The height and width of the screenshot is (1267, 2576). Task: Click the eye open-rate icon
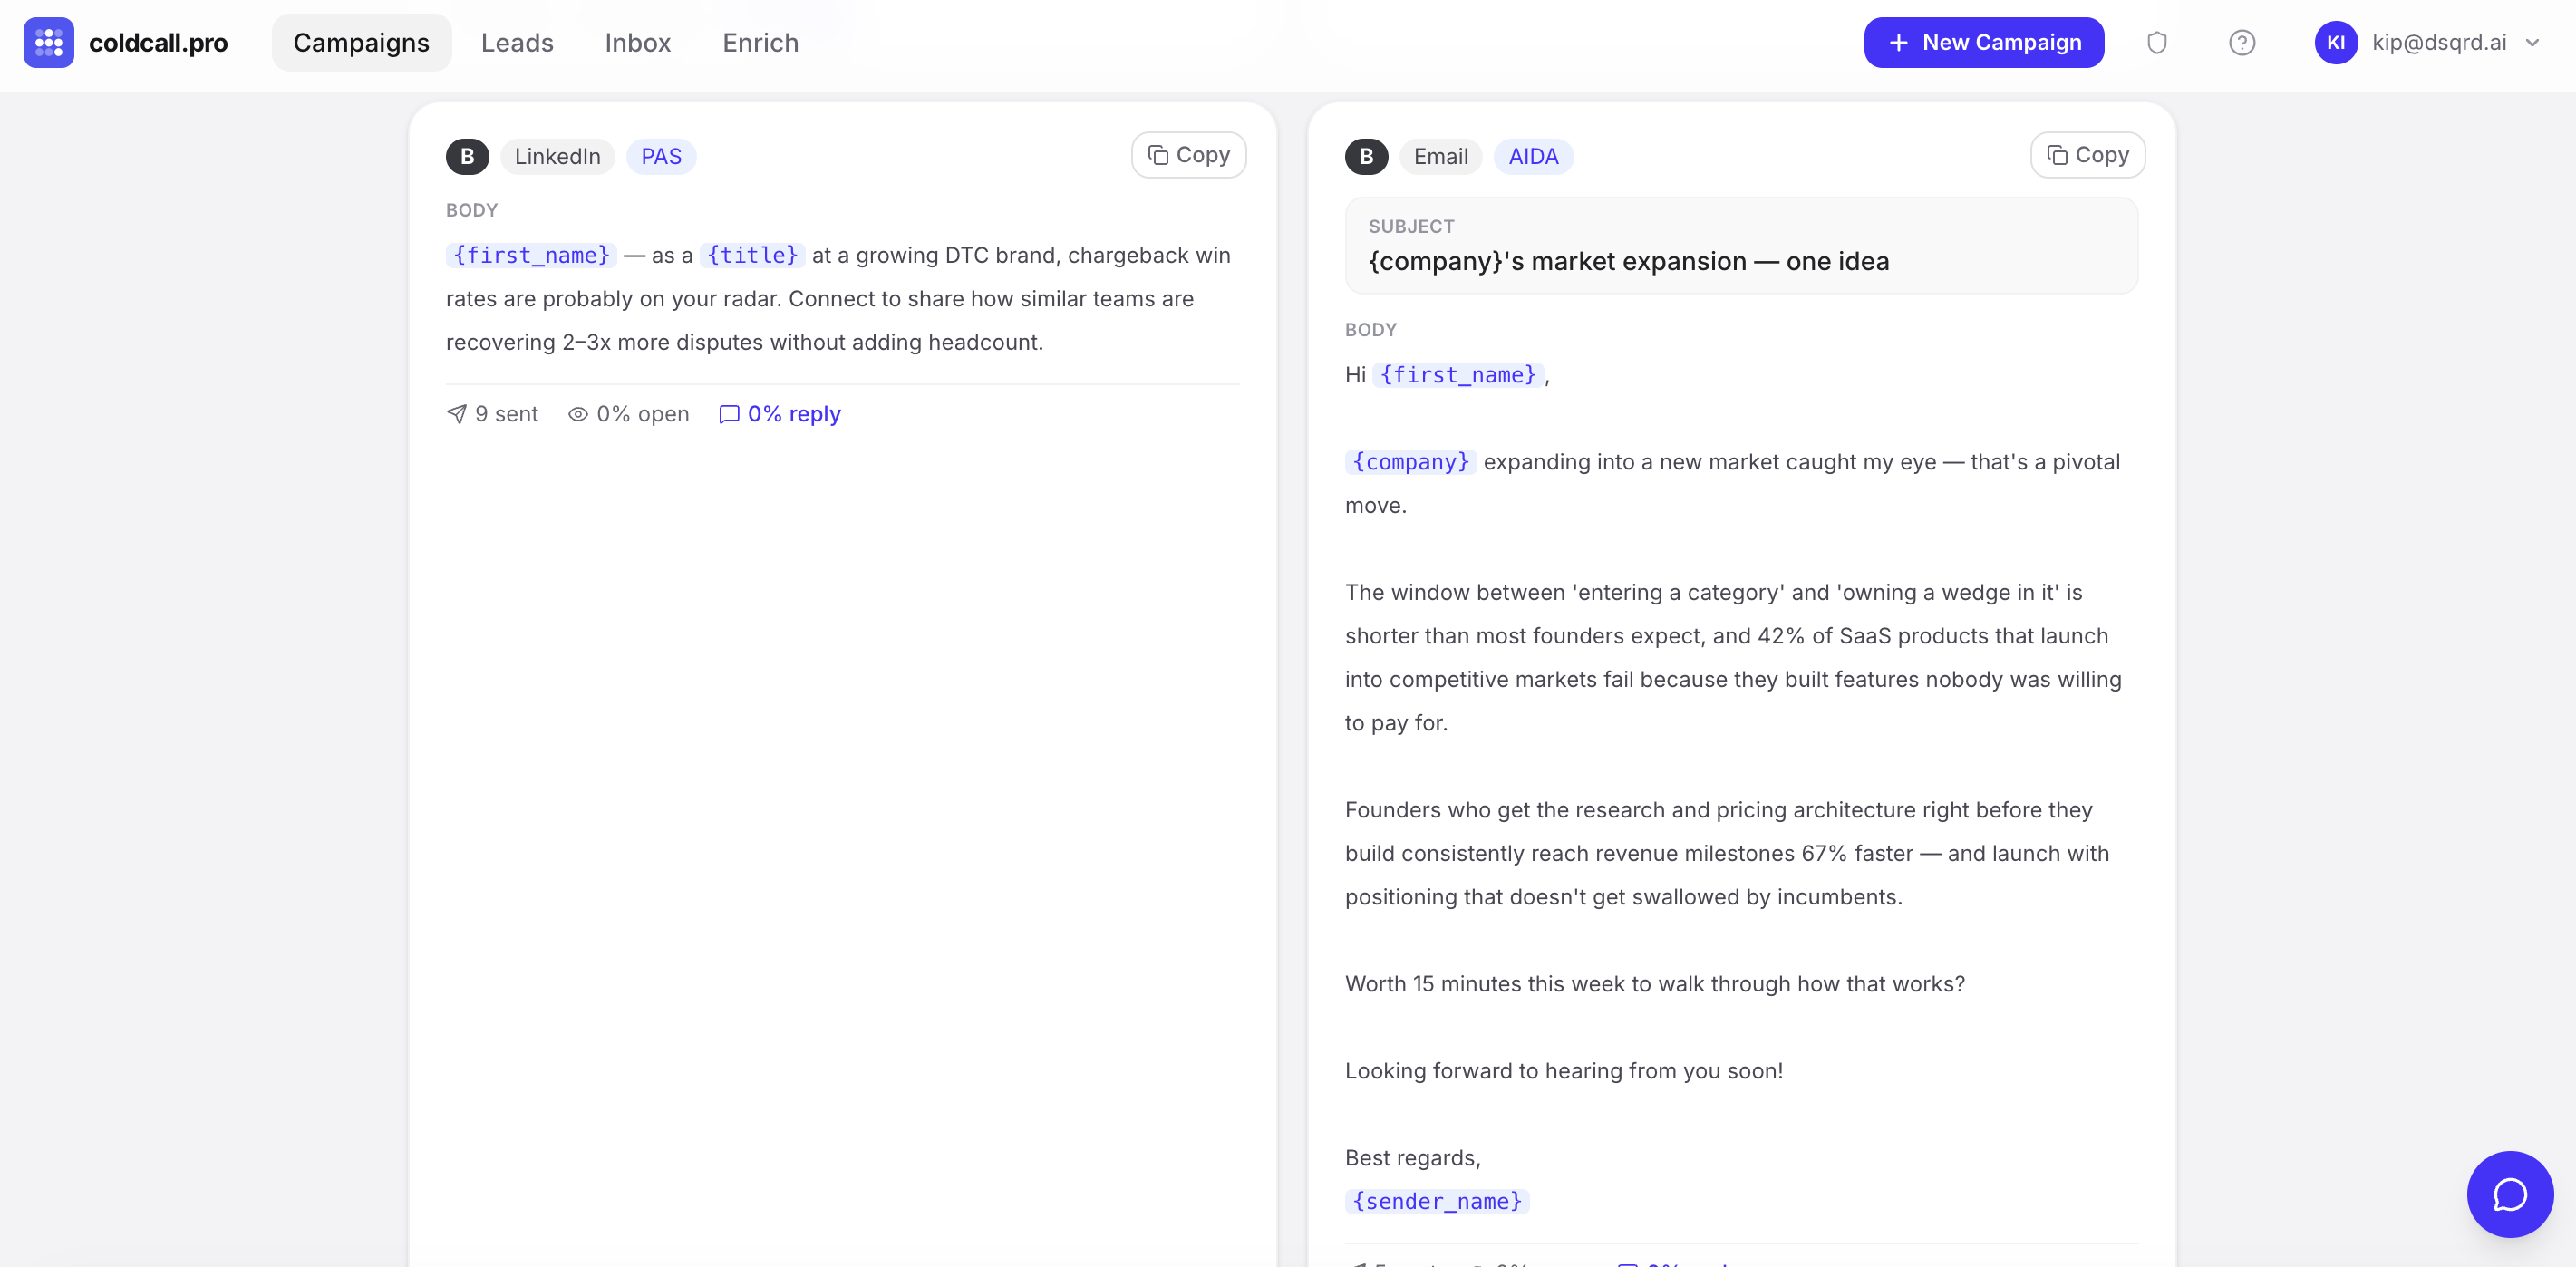point(578,414)
